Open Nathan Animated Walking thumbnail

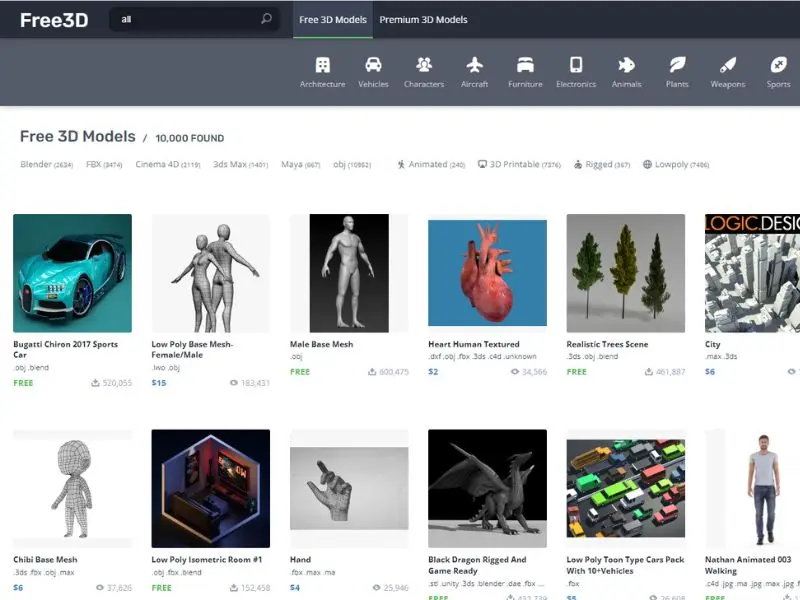point(753,489)
